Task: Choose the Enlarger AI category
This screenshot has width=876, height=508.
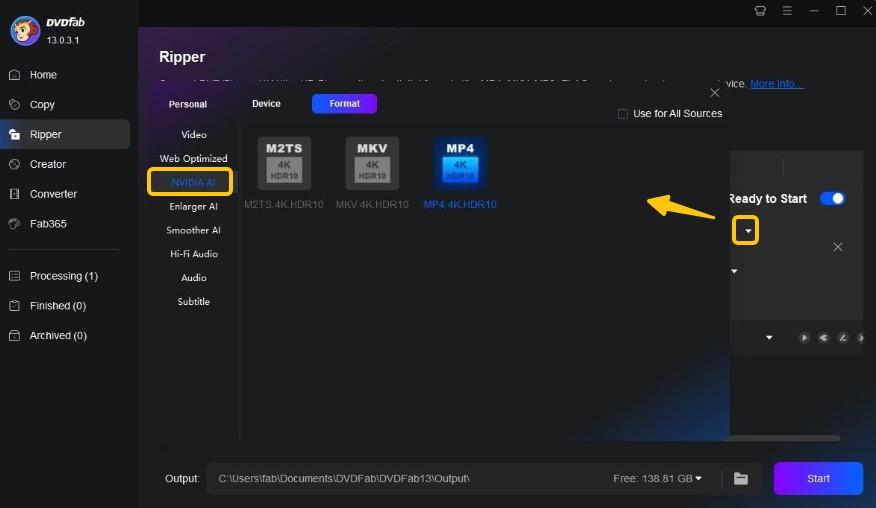Action: (193, 206)
